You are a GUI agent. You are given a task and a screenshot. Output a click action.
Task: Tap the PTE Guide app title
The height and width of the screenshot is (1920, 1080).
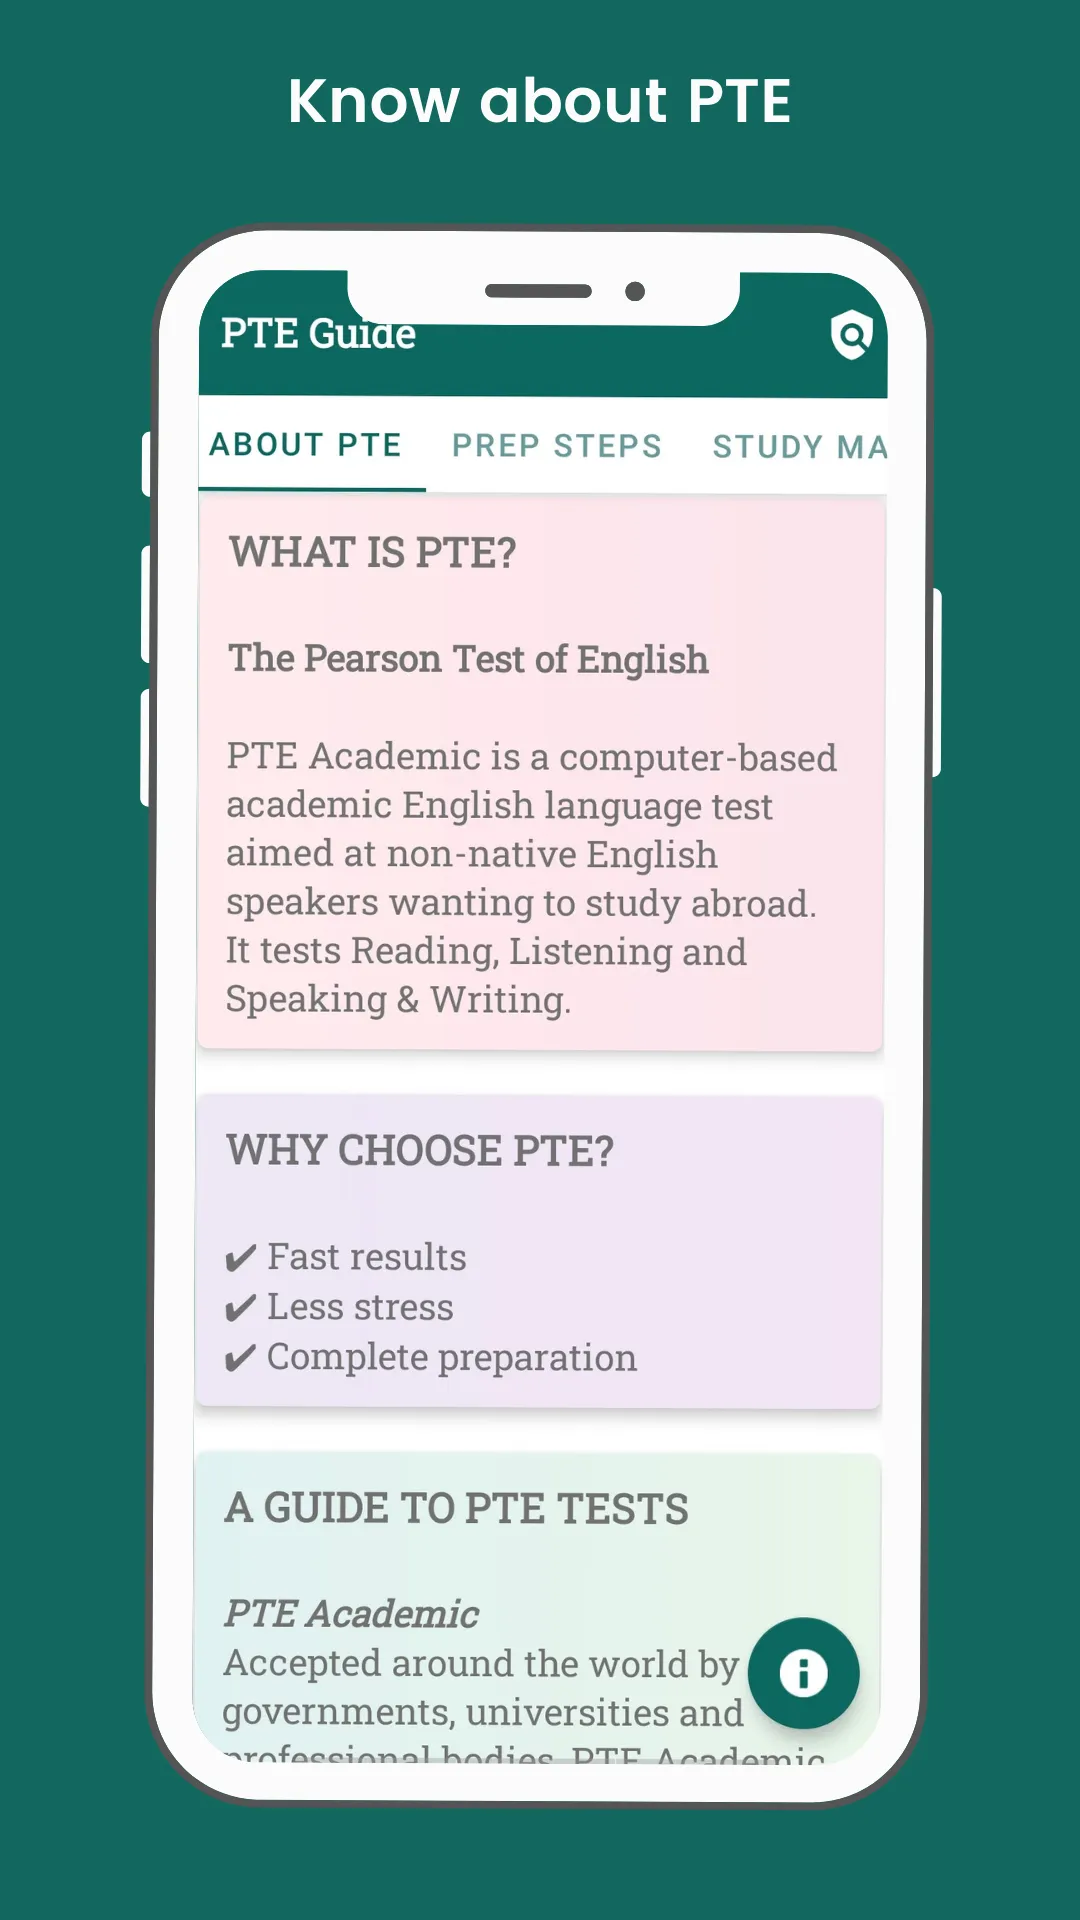click(x=318, y=334)
